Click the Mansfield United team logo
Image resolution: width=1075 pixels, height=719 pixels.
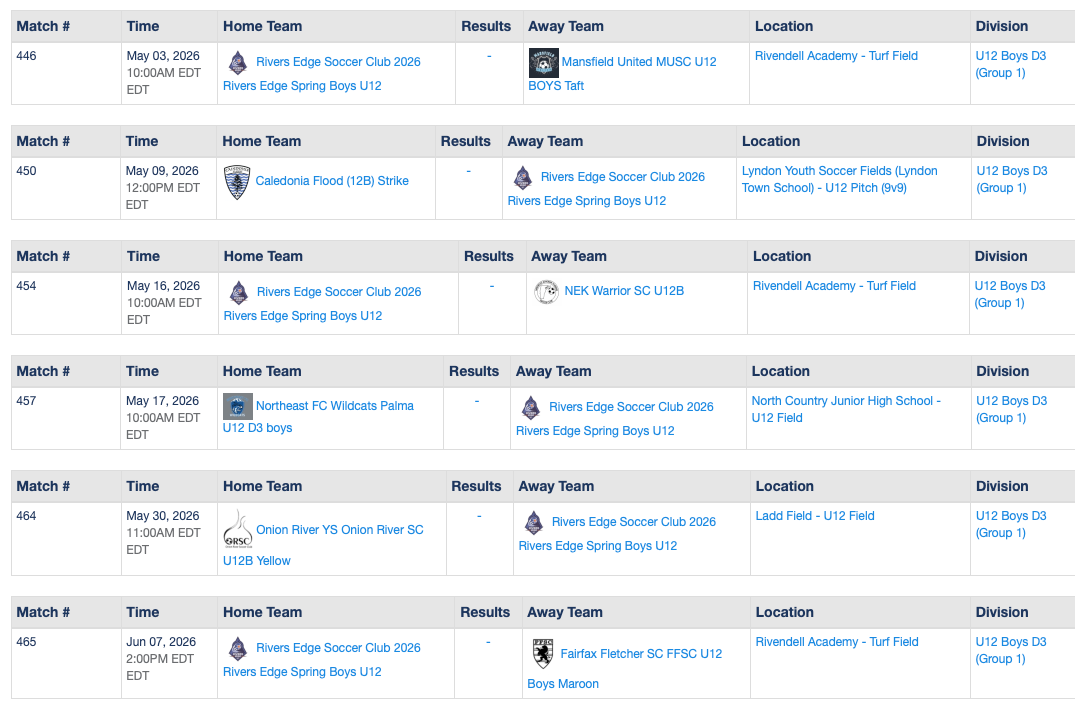point(543,63)
